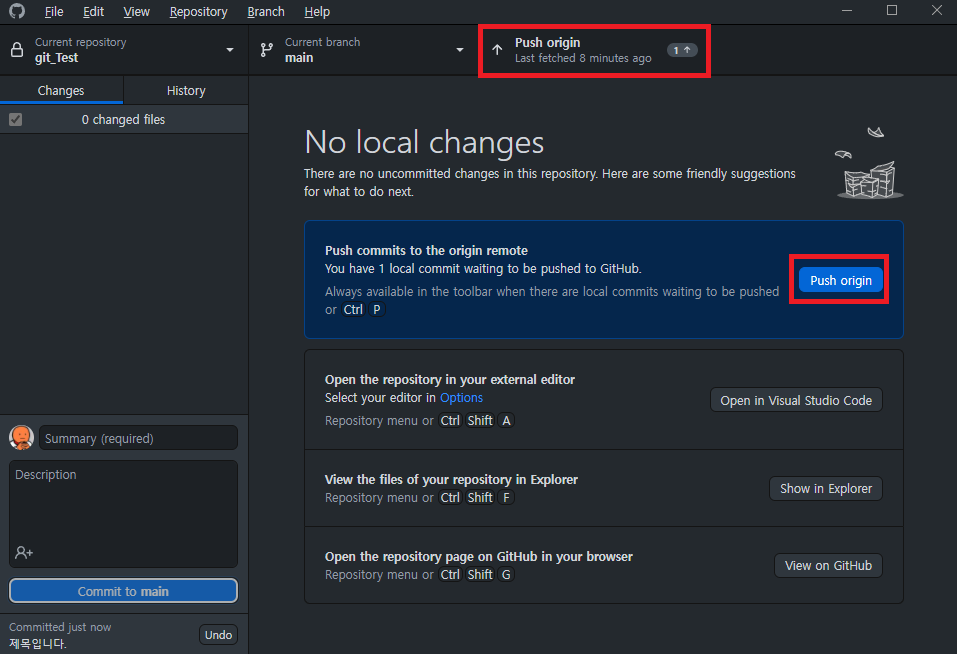Click the git_Test repository name
This screenshot has height=654, width=957.
pos(56,58)
